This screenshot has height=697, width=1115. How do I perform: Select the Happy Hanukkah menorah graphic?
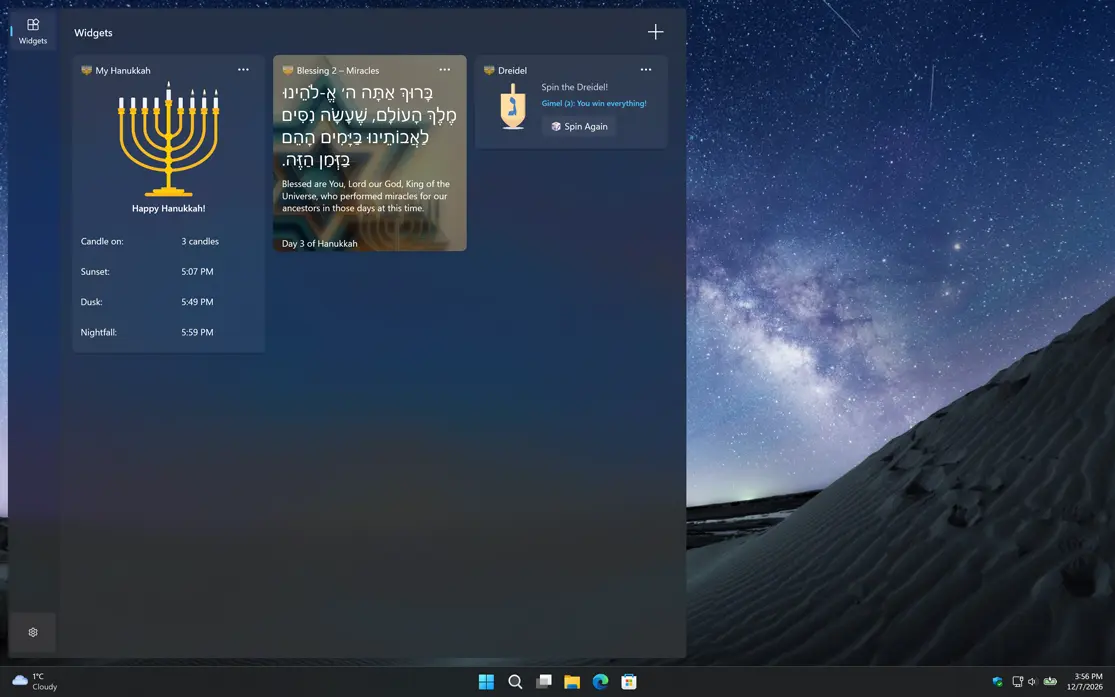pyautogui.click(x=167, y=140)
